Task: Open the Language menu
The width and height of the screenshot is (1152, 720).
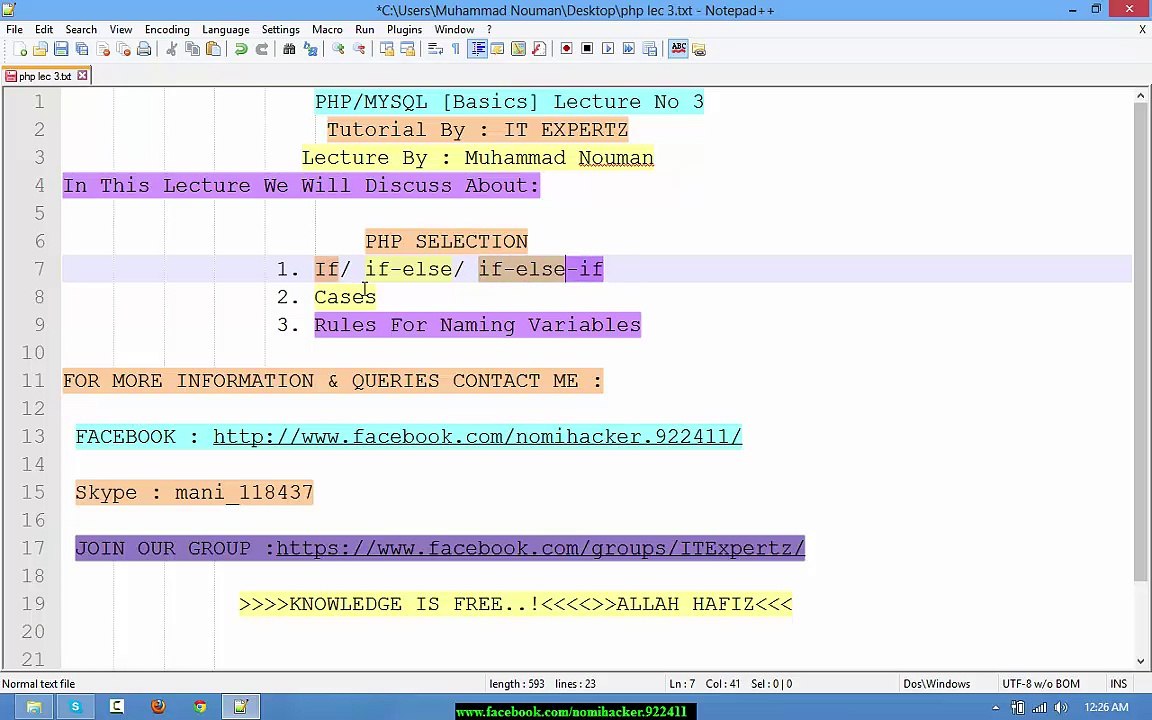Action: click(x=226, y=29)
